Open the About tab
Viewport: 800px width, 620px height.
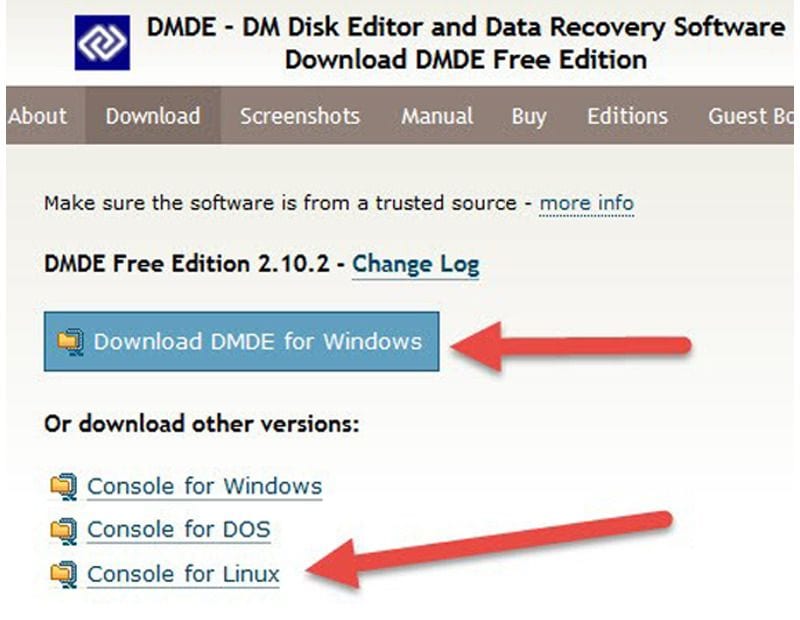tap(38, 116)
